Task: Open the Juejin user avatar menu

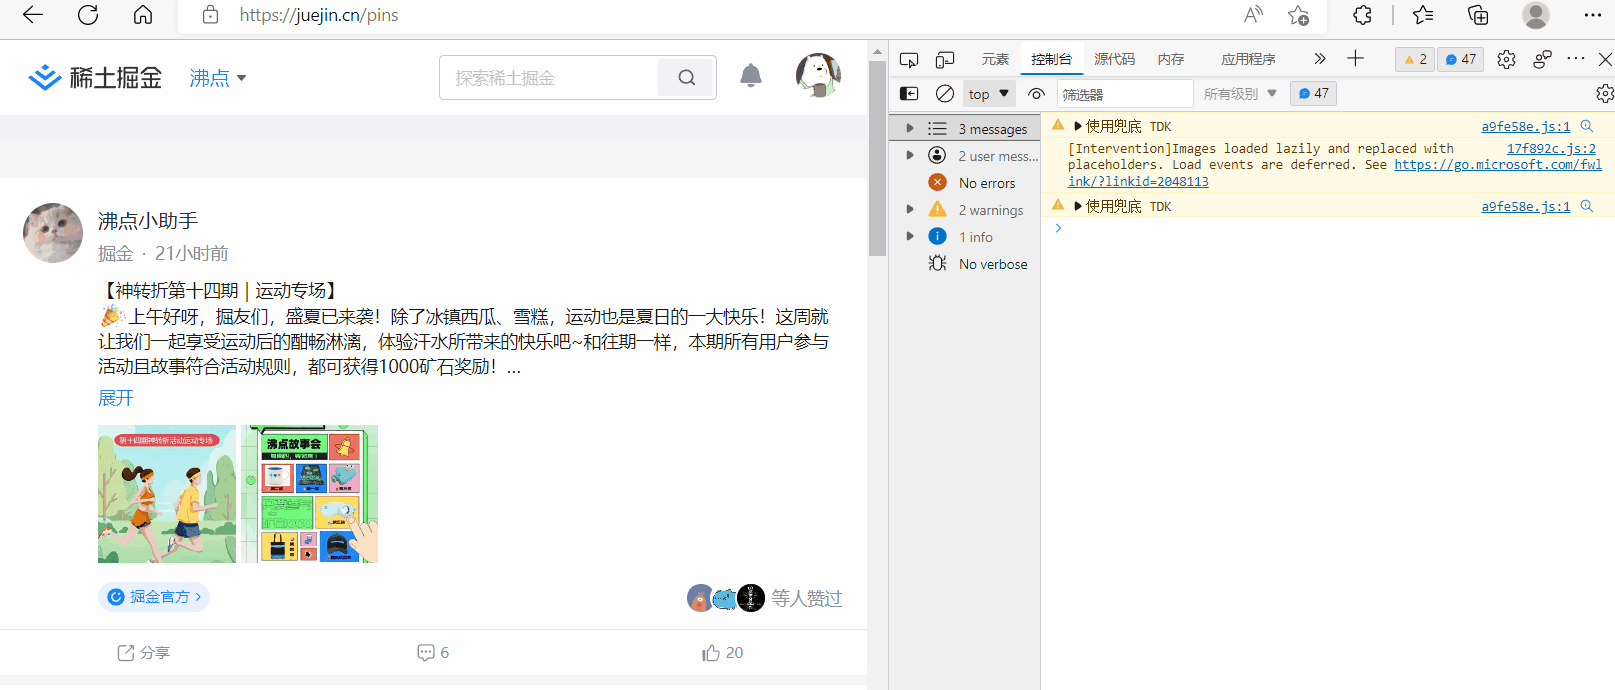Action: tap(818, 76)
